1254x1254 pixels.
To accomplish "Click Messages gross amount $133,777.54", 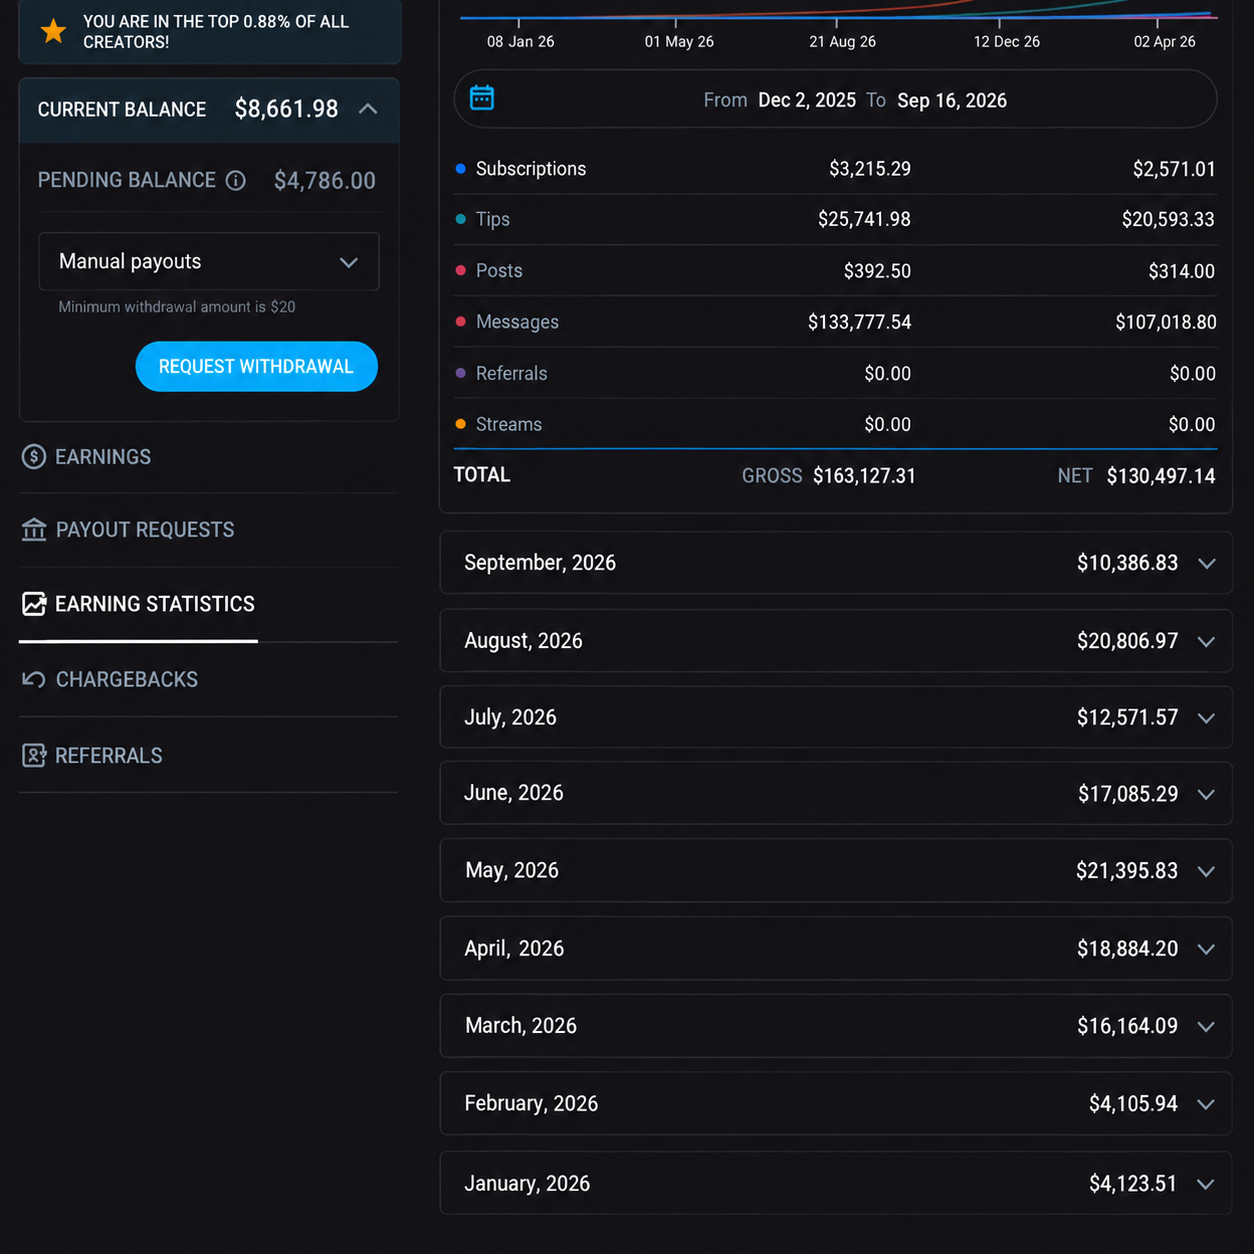I will click(x=859, y=322).
